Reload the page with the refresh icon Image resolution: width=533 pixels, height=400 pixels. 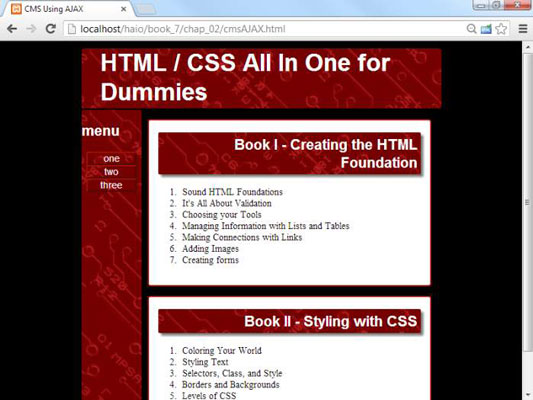pyautogui.click(x=51, y=29)
